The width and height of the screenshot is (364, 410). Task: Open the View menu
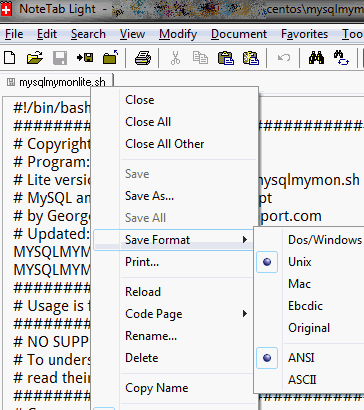(x=132, y=34)
